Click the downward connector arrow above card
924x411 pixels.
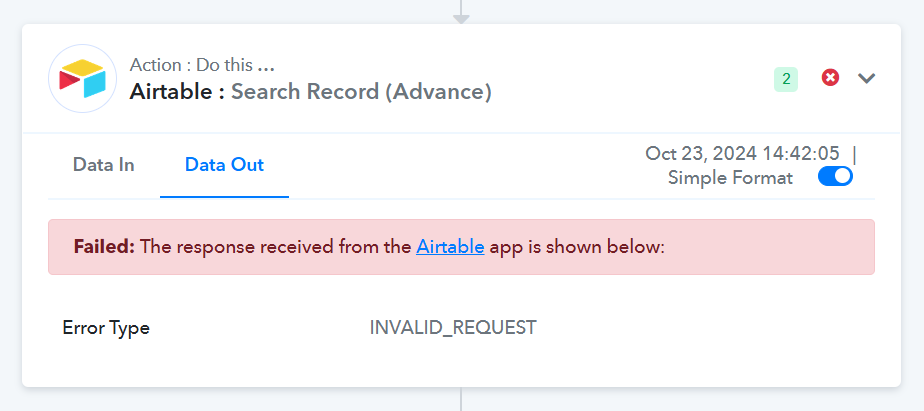point(461,19)
